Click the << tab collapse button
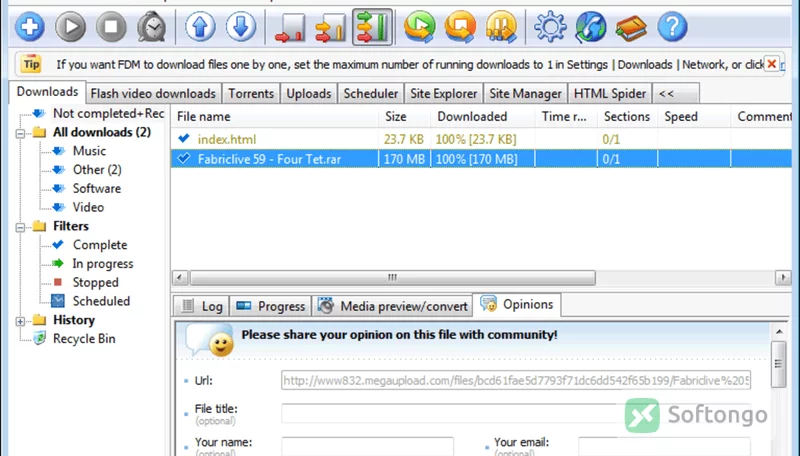The image size is (800, 456). click(676, 94)
